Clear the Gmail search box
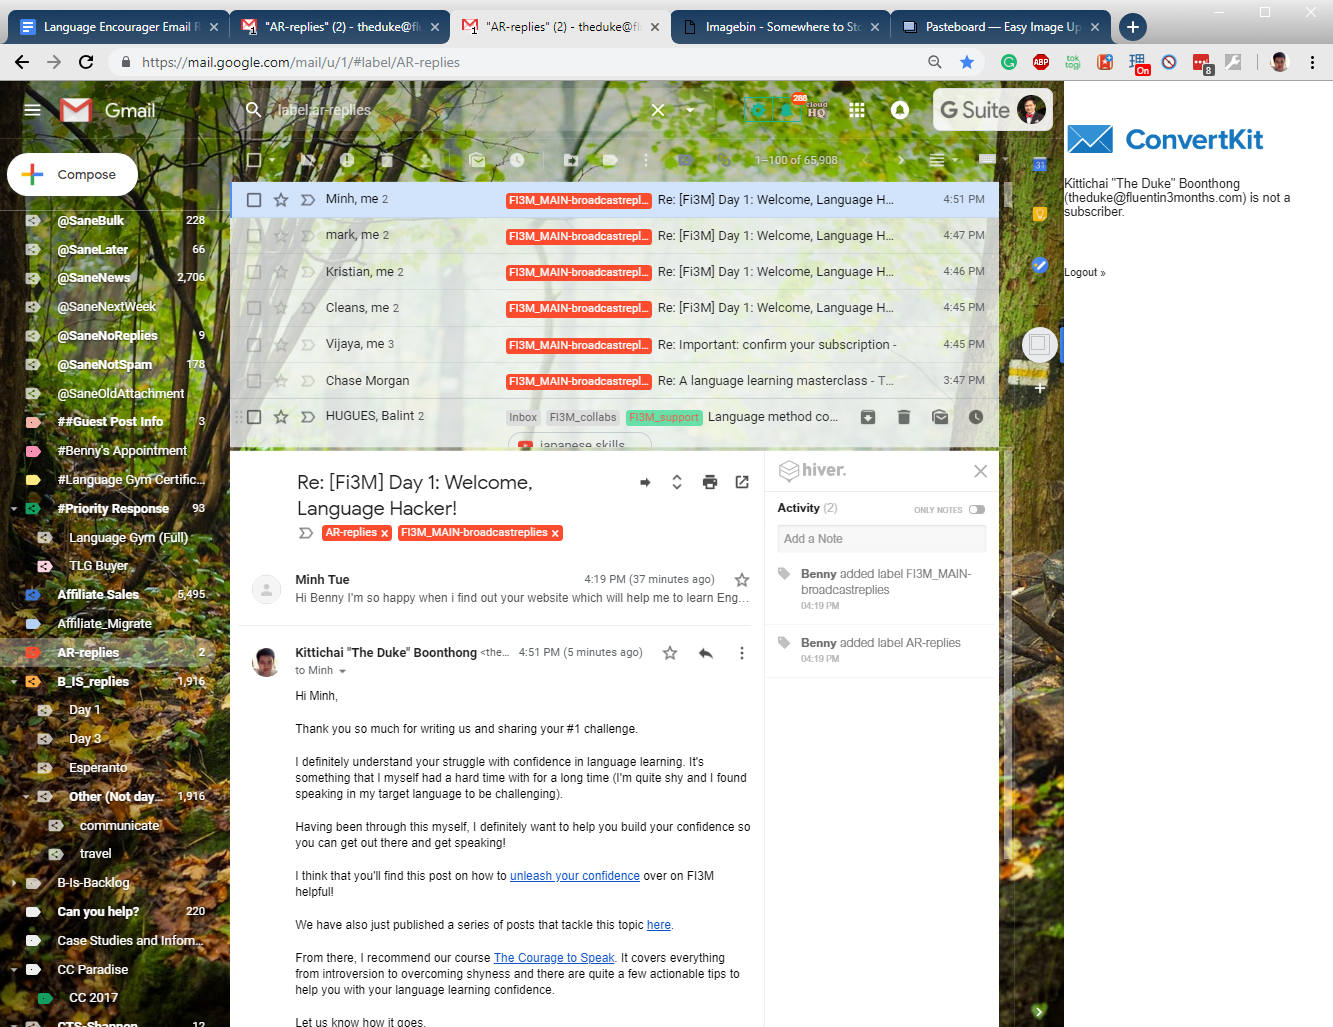Image resolution: width=1333 pixels, height=1027 pixels. tap(658, 110)
